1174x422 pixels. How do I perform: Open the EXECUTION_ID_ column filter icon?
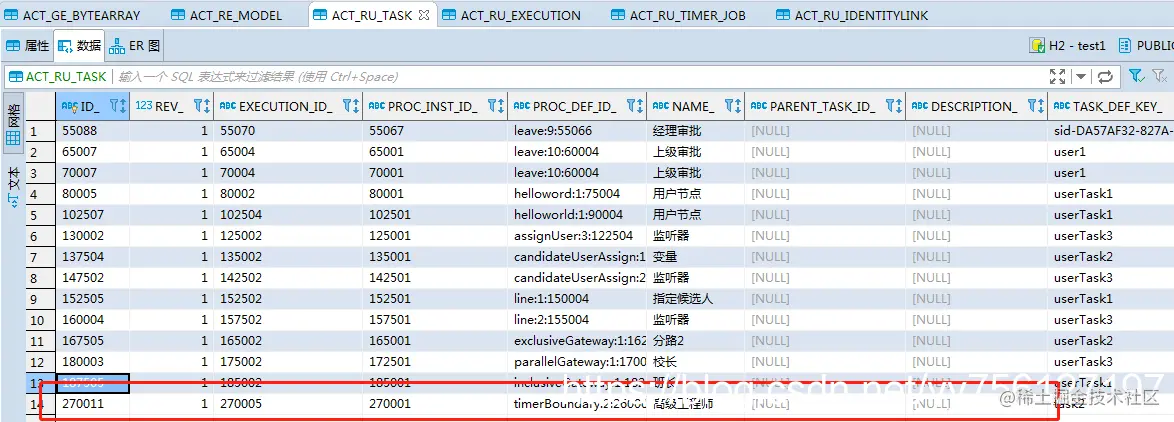[345, 106]
